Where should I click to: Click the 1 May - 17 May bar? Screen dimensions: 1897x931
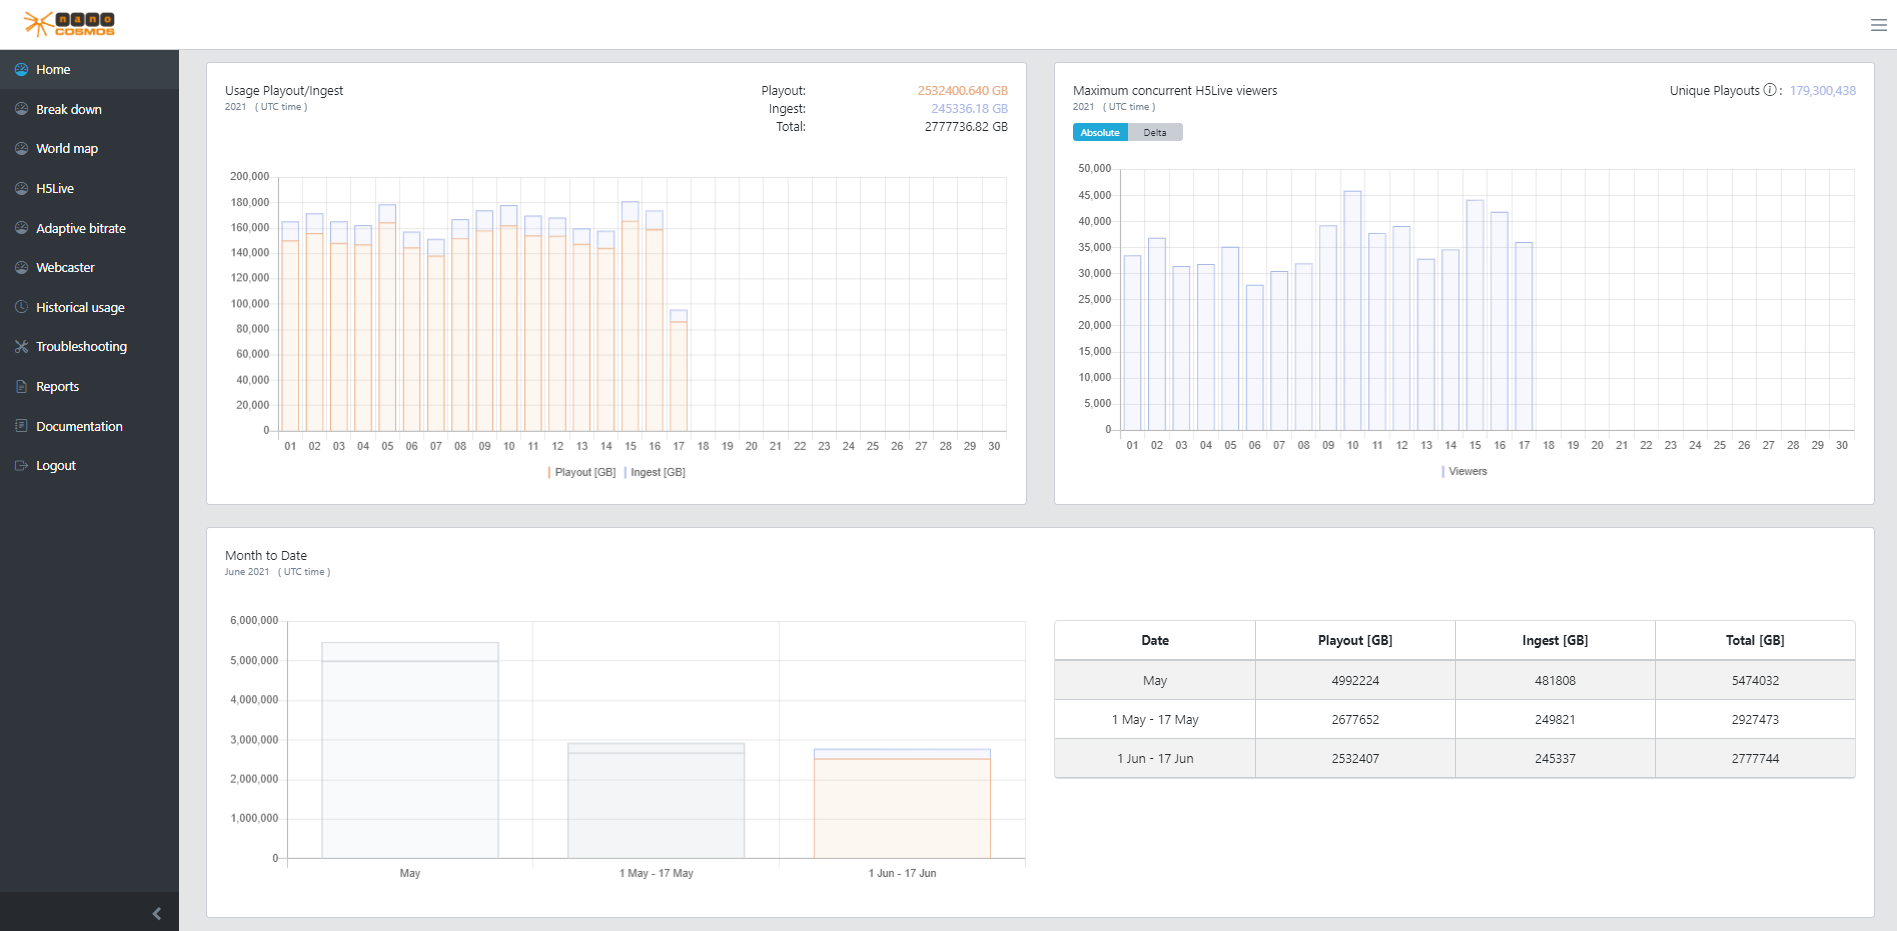(656, 800)
